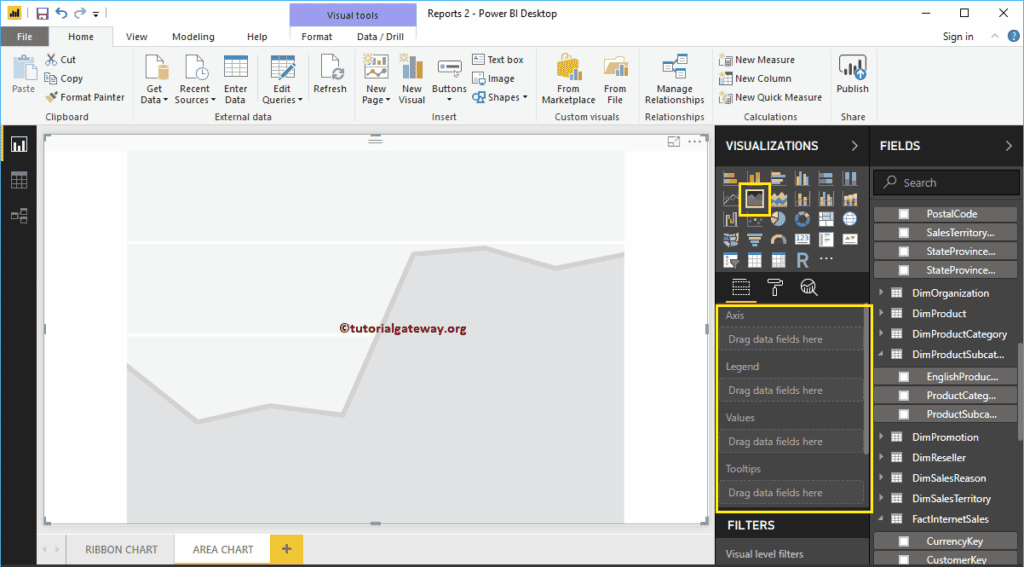This screenshot has width=1024, height=567.
Task: Select the Donut chart visual
Action: pos(802,219)
